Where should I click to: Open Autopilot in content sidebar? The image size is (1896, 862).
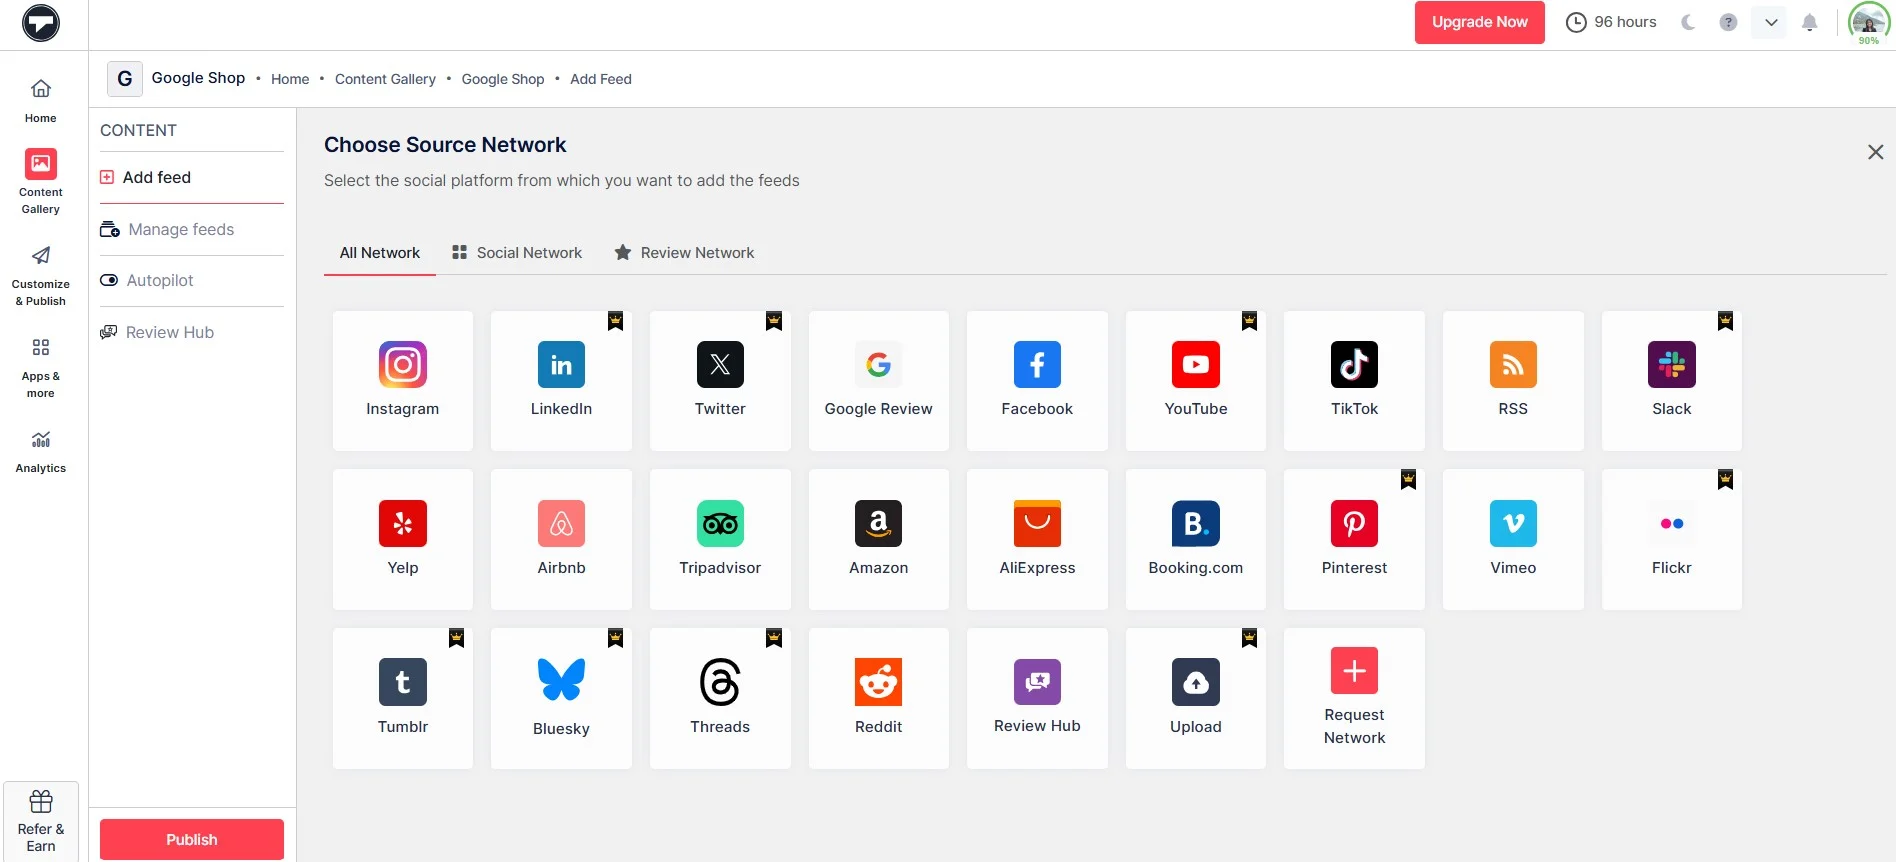point(160,281)
